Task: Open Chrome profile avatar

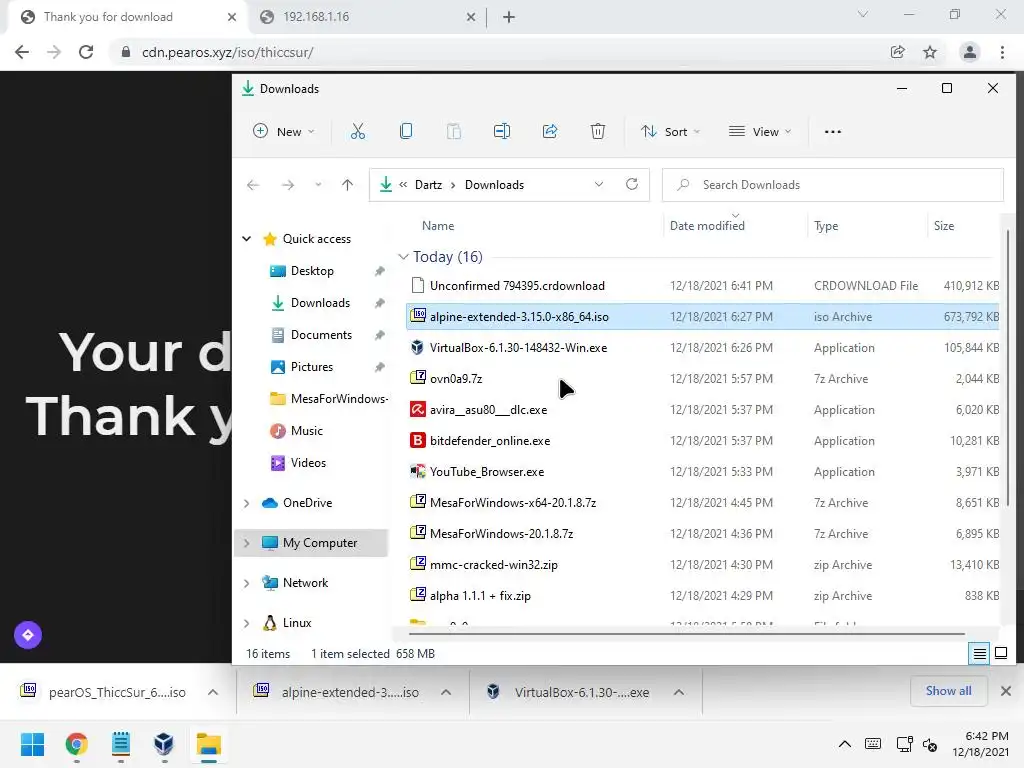Action: click(x=969, y=52)
